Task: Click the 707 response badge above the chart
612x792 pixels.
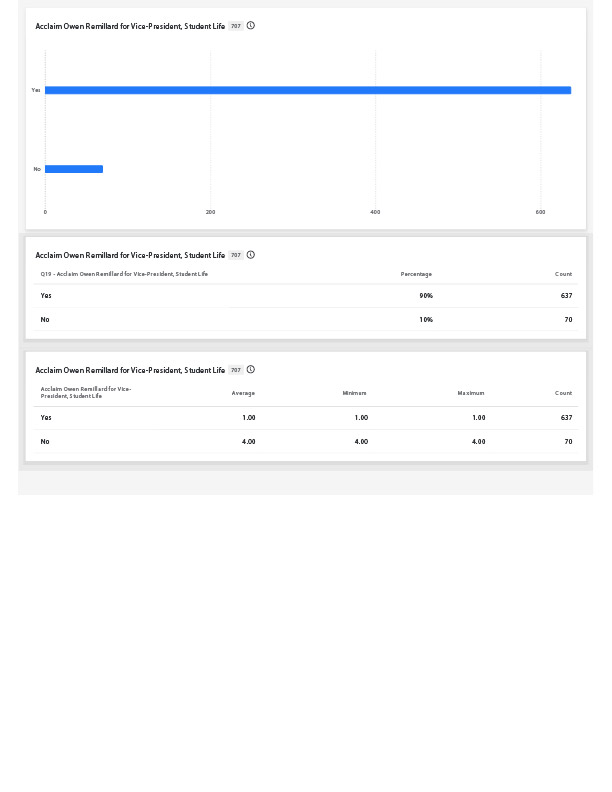Action: [236, 26]
